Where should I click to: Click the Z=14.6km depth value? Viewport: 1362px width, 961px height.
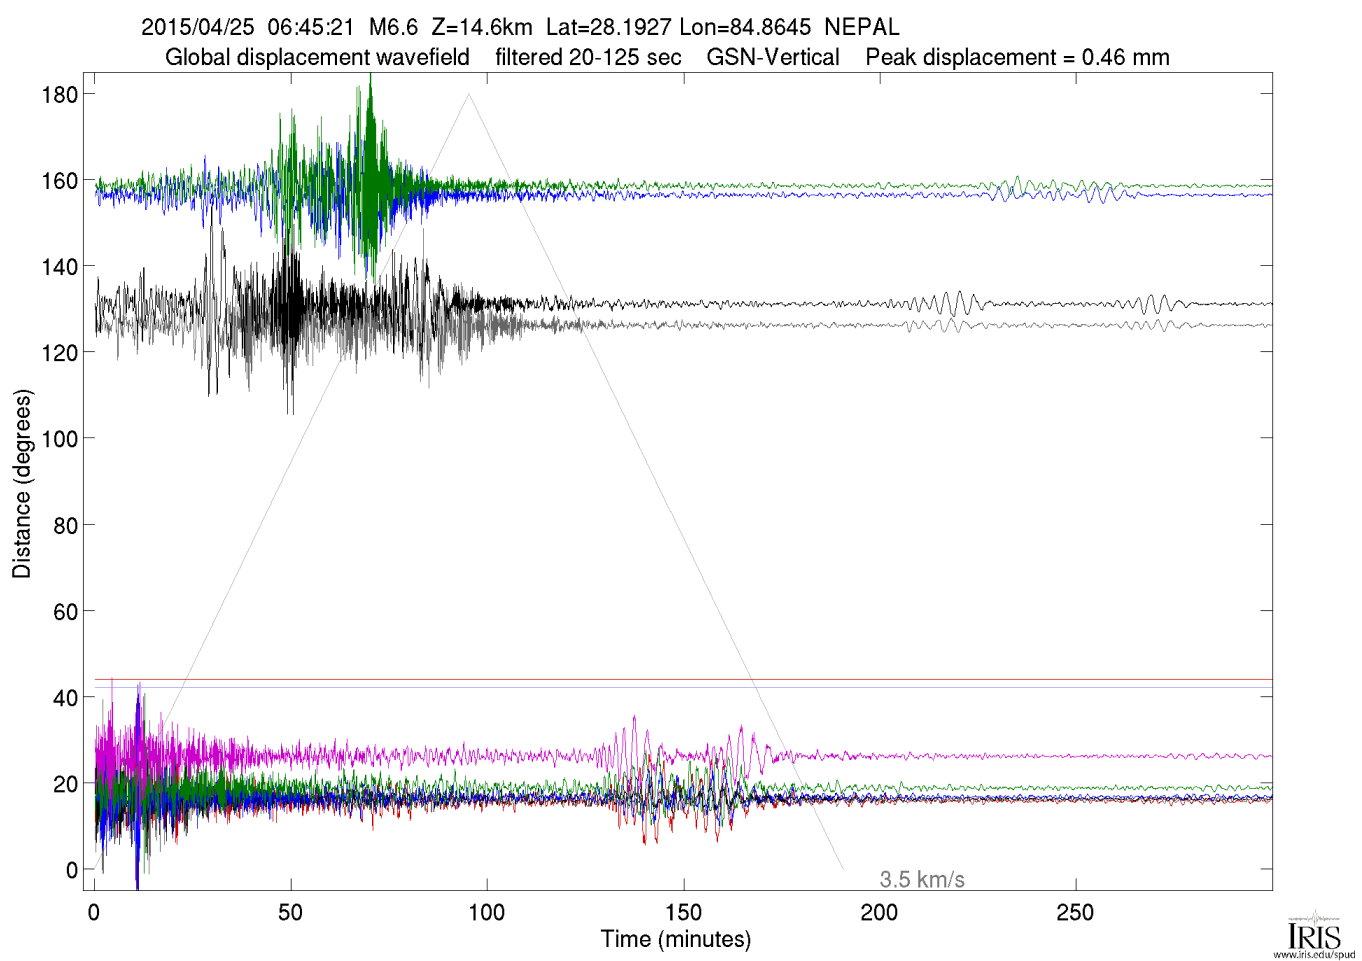pyautogui.click(x=481, y=27)
